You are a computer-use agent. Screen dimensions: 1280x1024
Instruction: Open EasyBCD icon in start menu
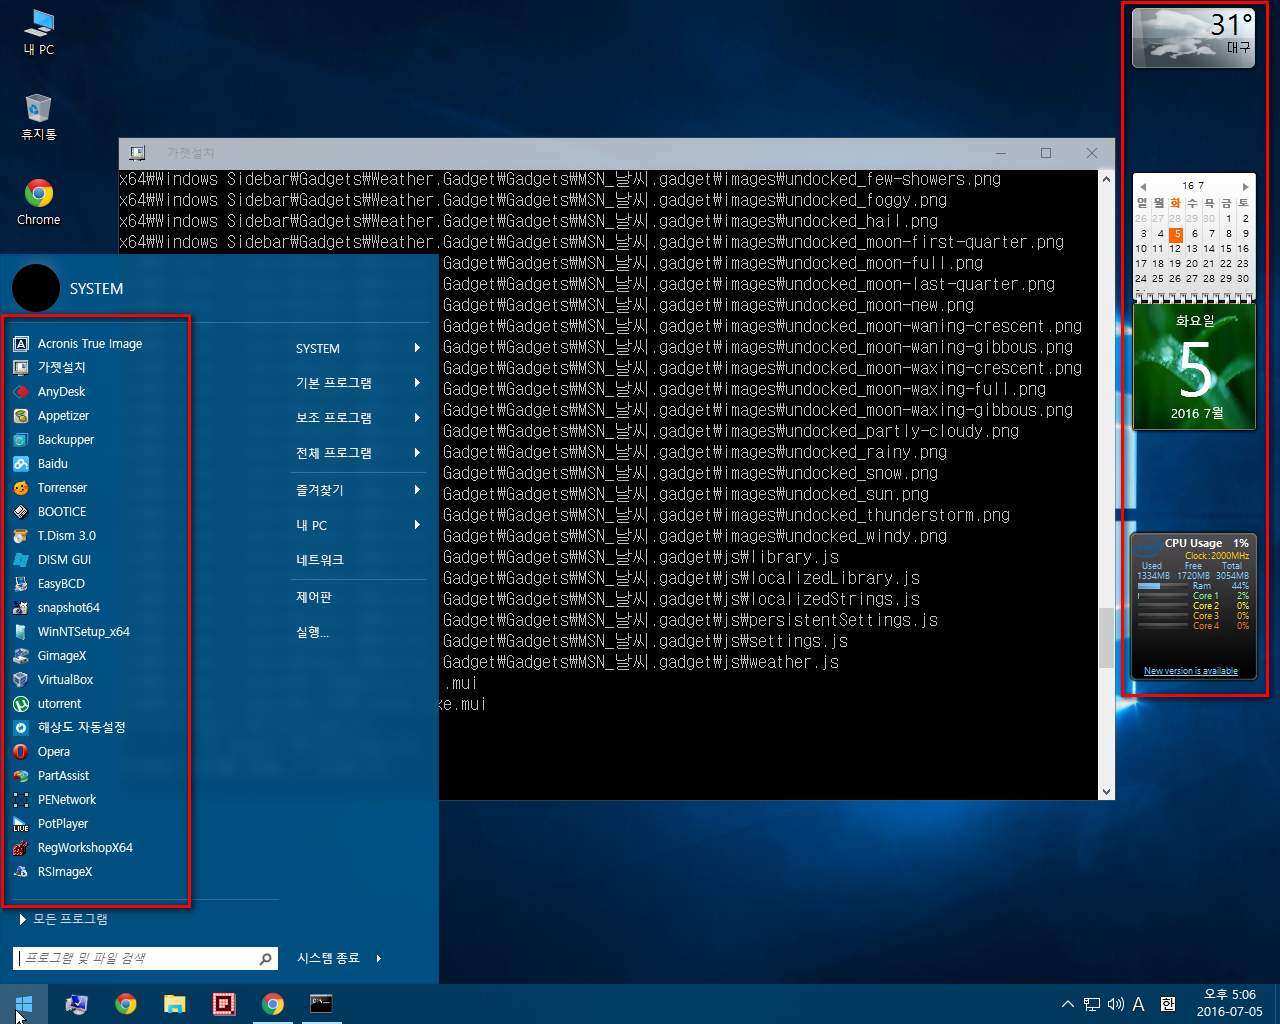[x=21, y=584]
